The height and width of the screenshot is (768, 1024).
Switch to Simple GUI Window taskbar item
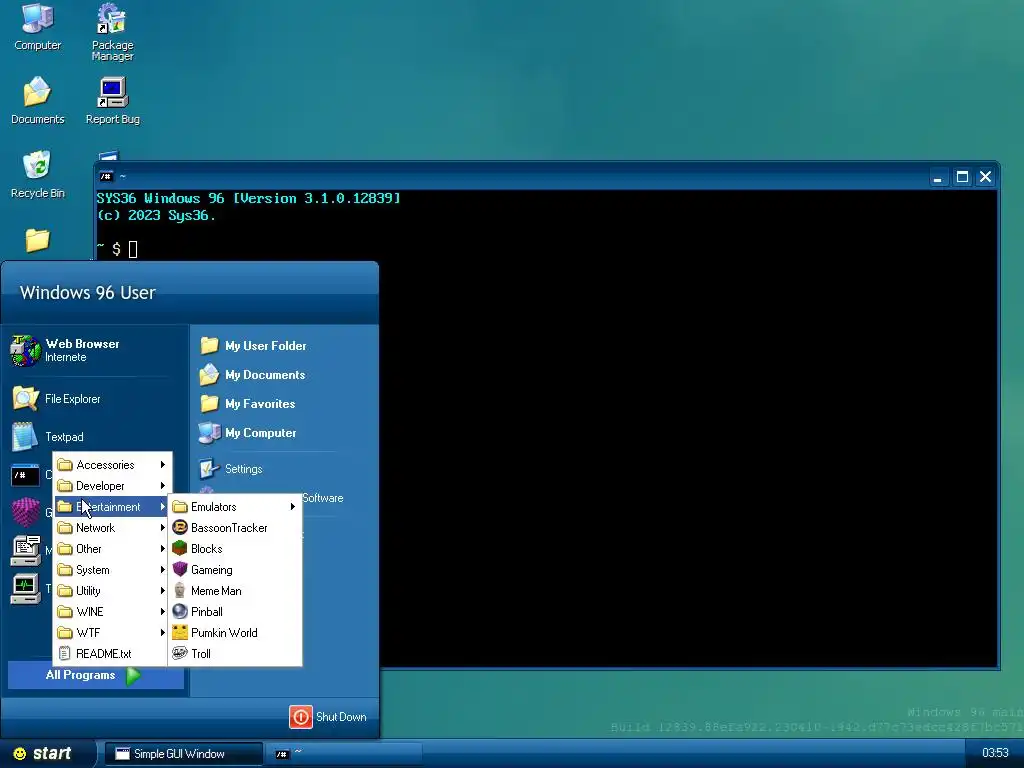pyautogui.click(x=184, y=754)
